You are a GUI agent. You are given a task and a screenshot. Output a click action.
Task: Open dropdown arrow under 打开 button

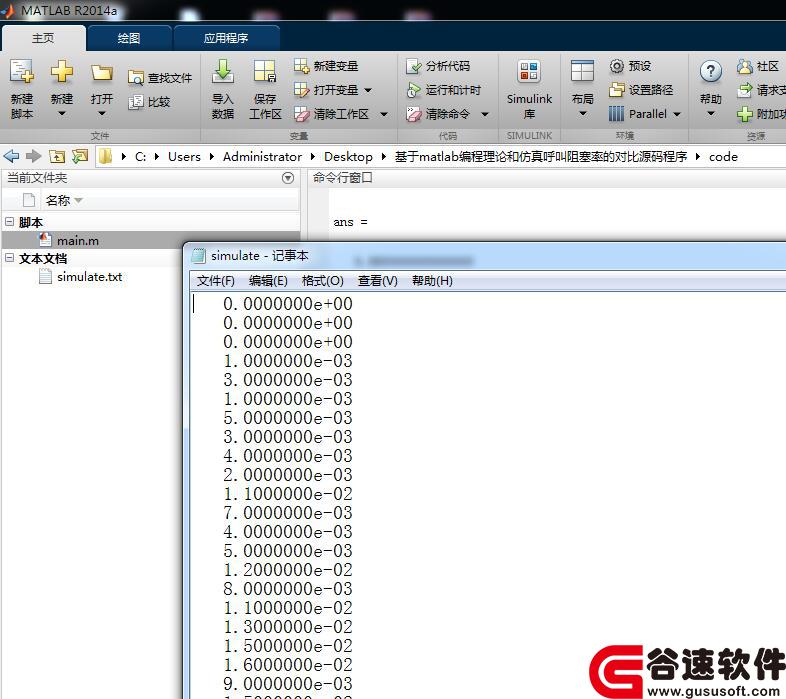102,114
